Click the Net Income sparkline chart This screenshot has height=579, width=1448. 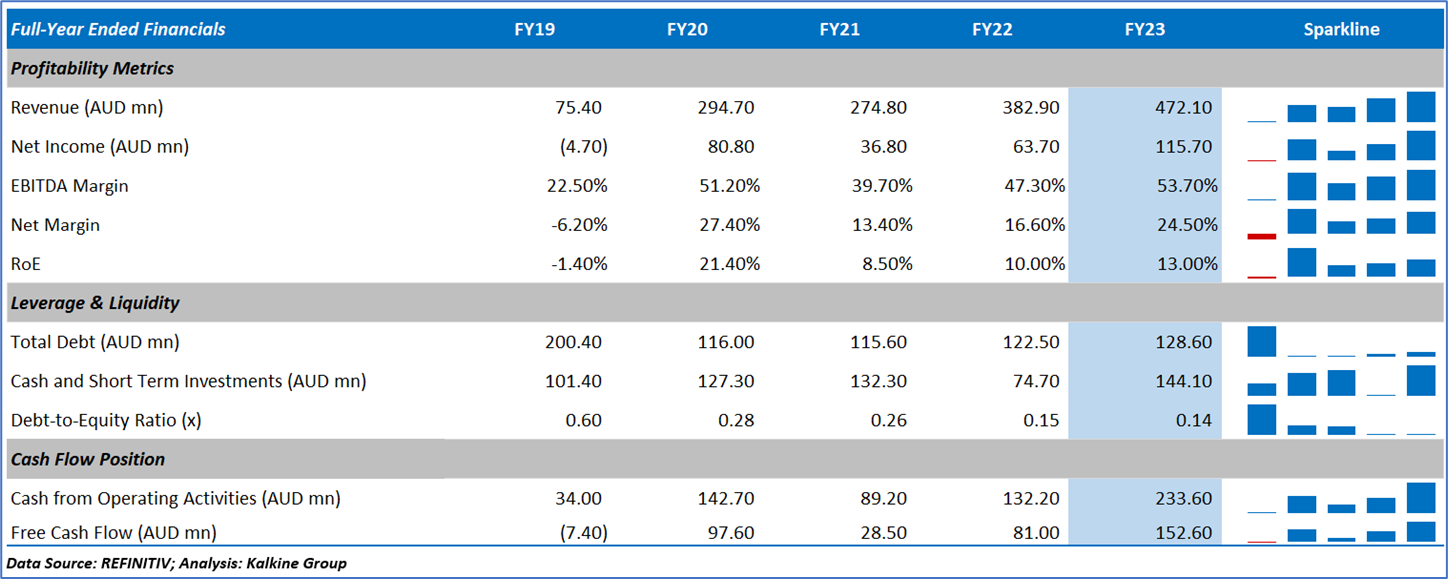click(x=1341, y=146)
